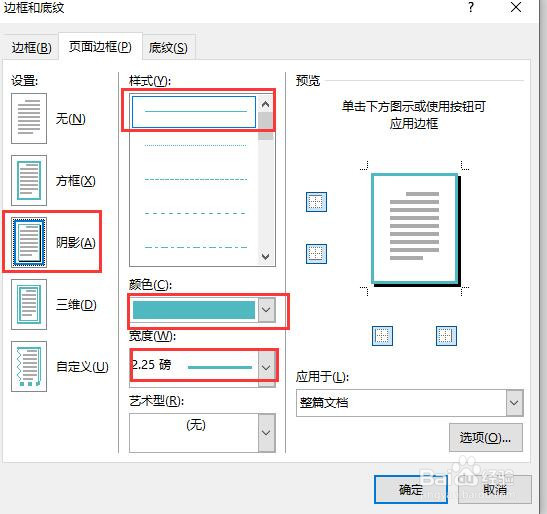Open the 选项(O)... options button
Viewport: 547px width, 514px height.
pos(486,438)
